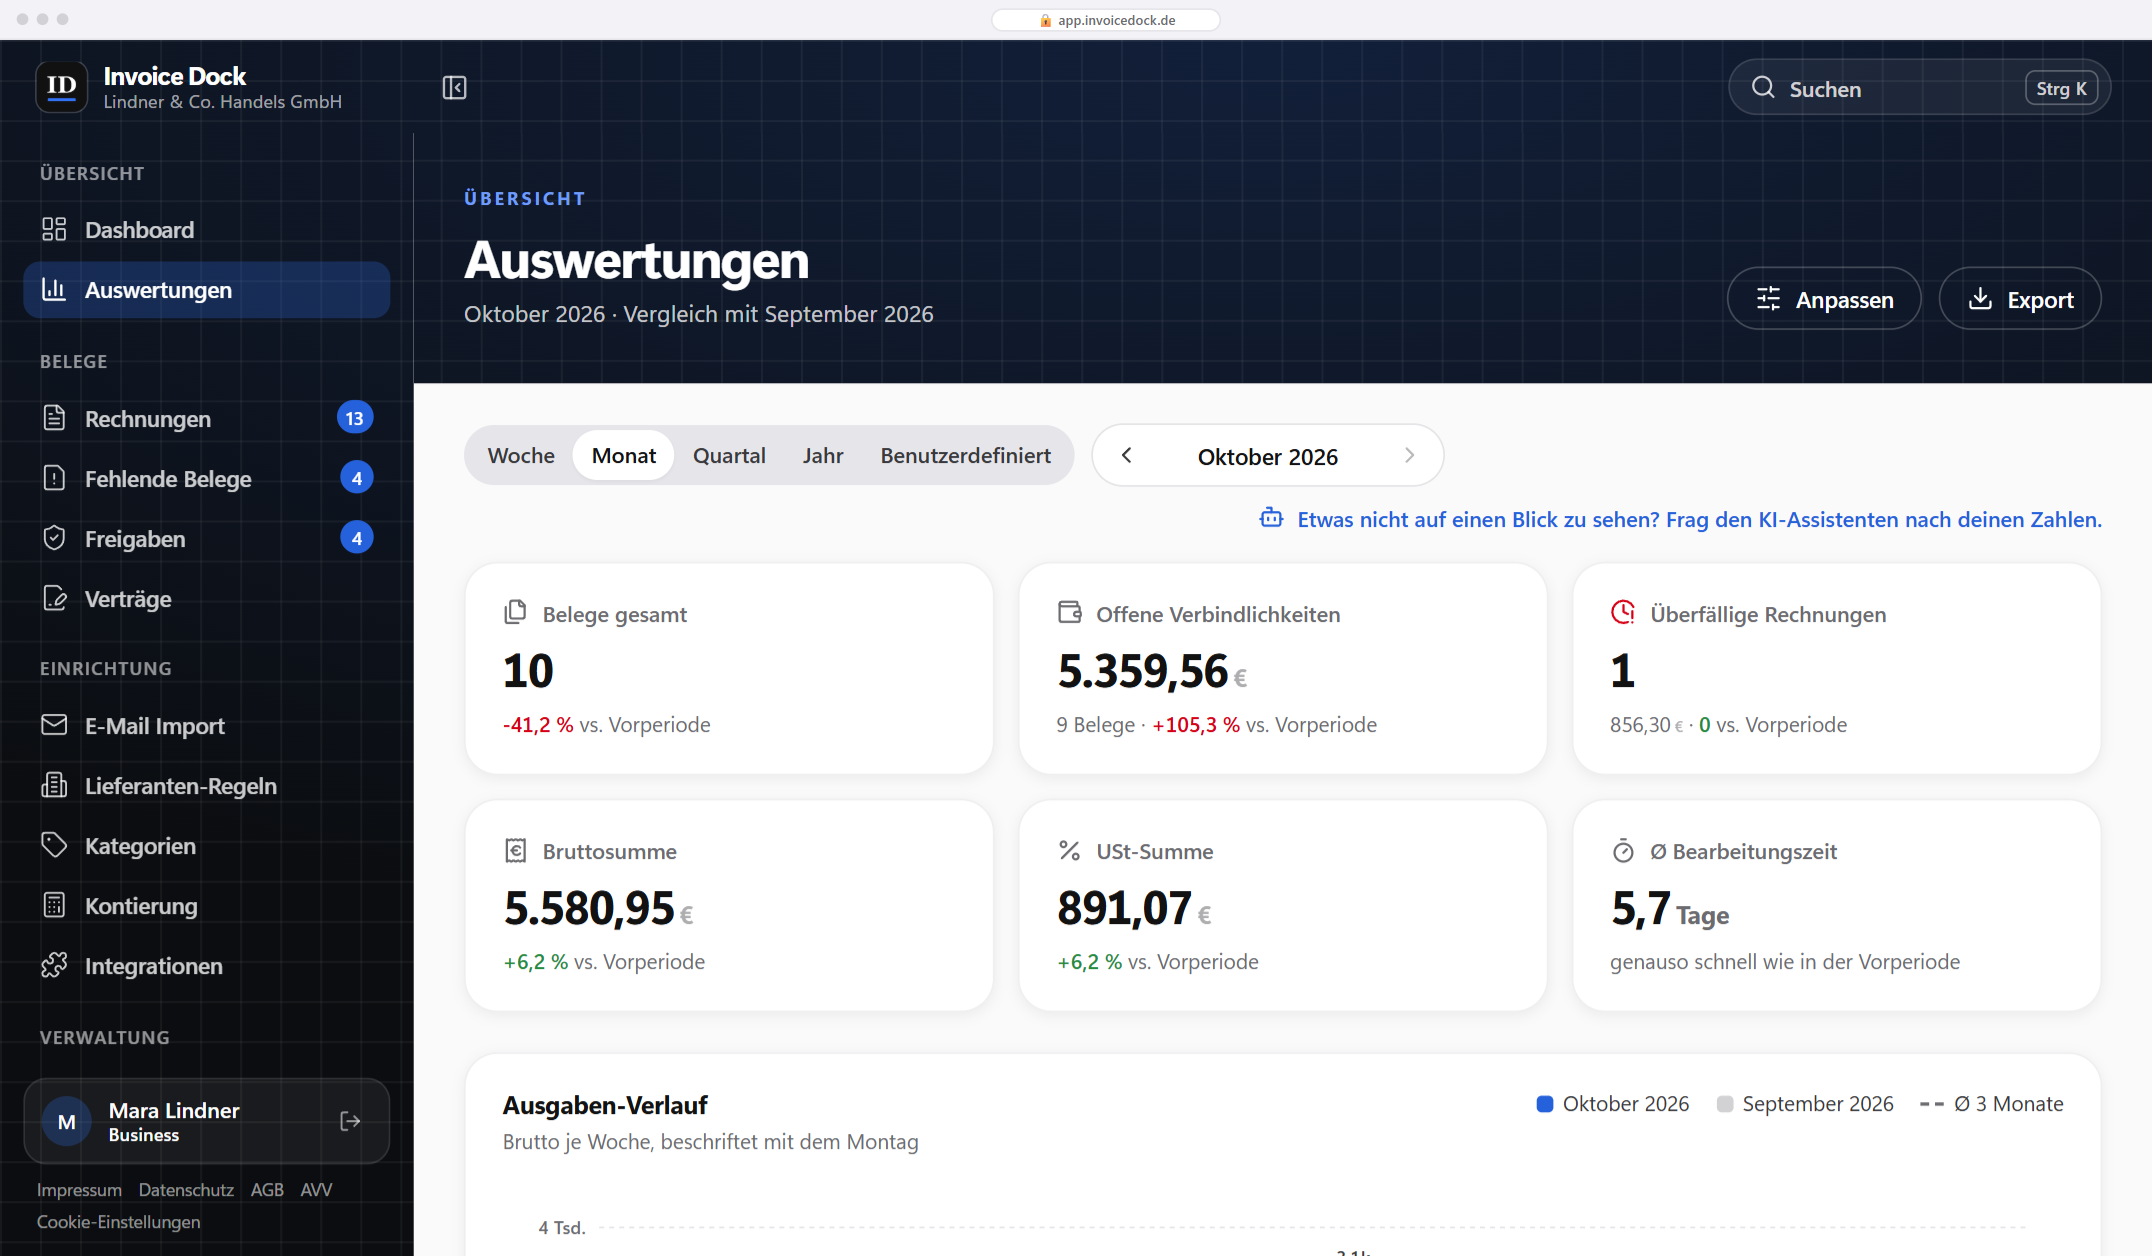Screen dimensions: 2152x1256
Task: Open the Datenschutz footer link
Action: pos(186,1190)
